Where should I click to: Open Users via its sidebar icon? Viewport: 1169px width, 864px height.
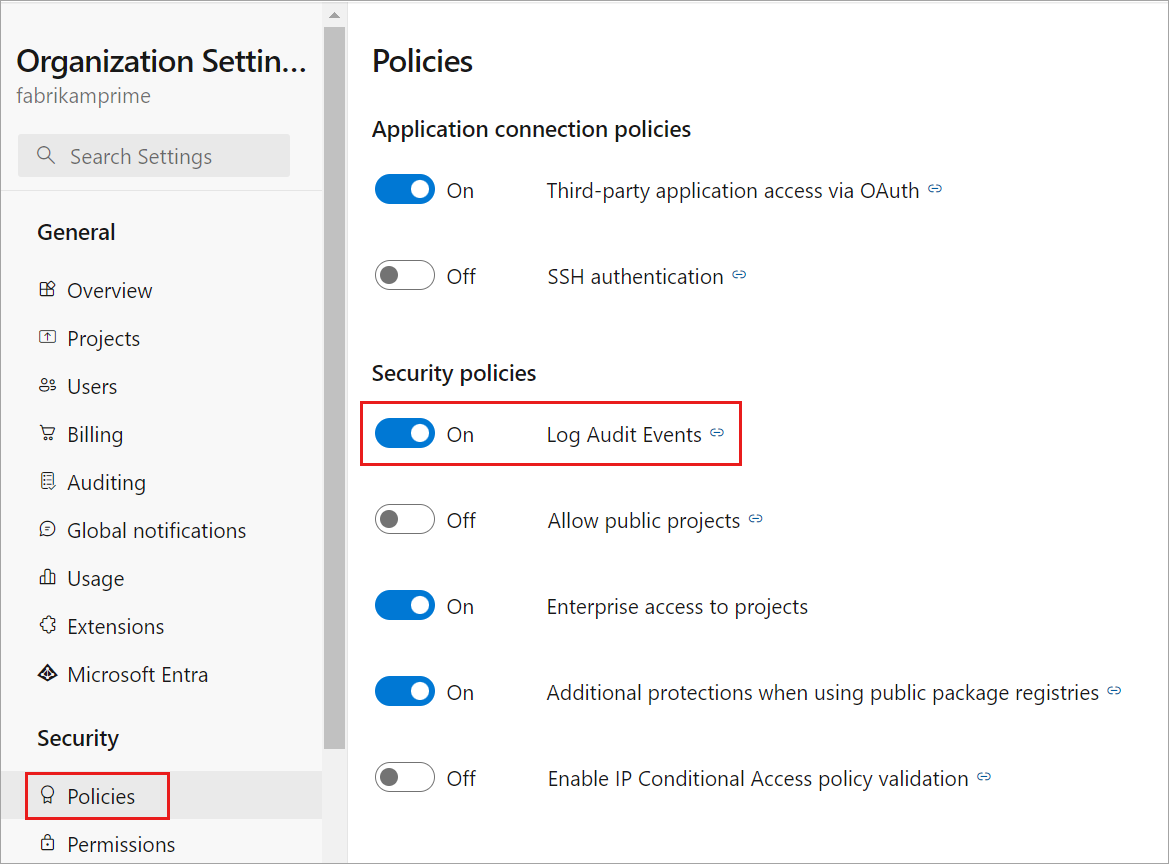tap(46, 386)
